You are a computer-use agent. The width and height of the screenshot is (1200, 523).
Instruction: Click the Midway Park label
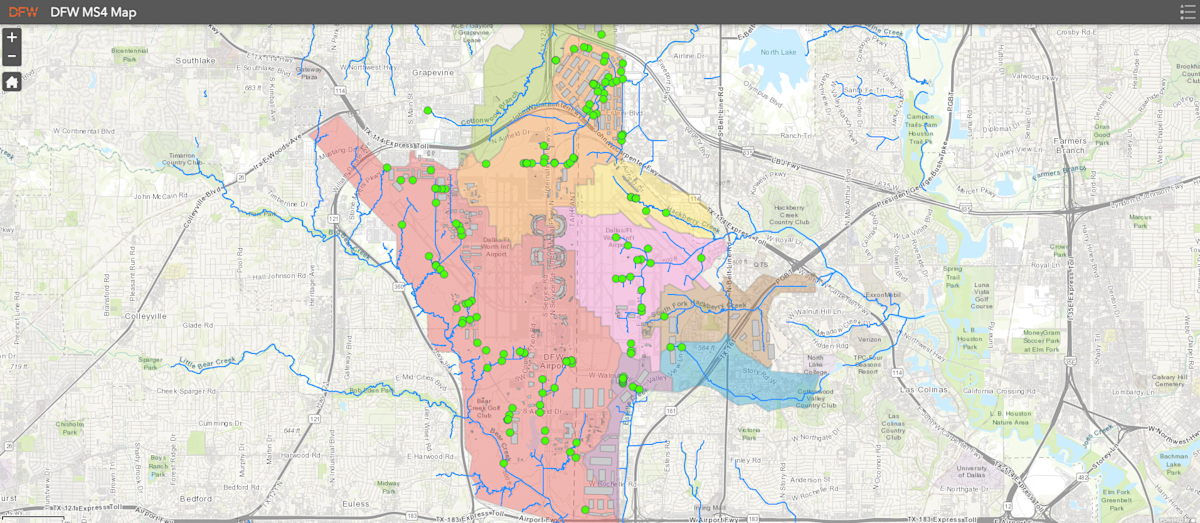pos(388,487)
